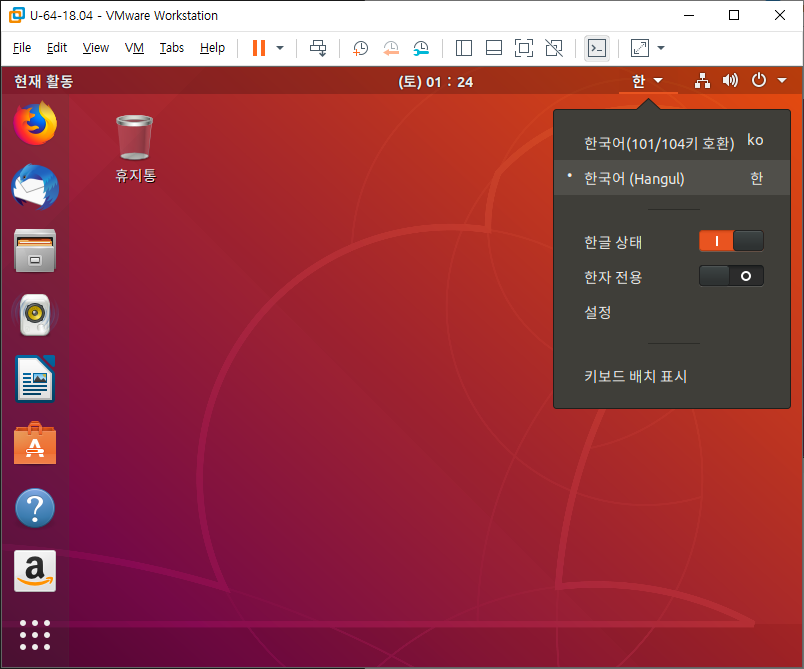This screenshot has height=669, width=804.
Task: Select 한국어(101/104키 호환) input source
Action: pyautogui.click(x=672, y=143)
